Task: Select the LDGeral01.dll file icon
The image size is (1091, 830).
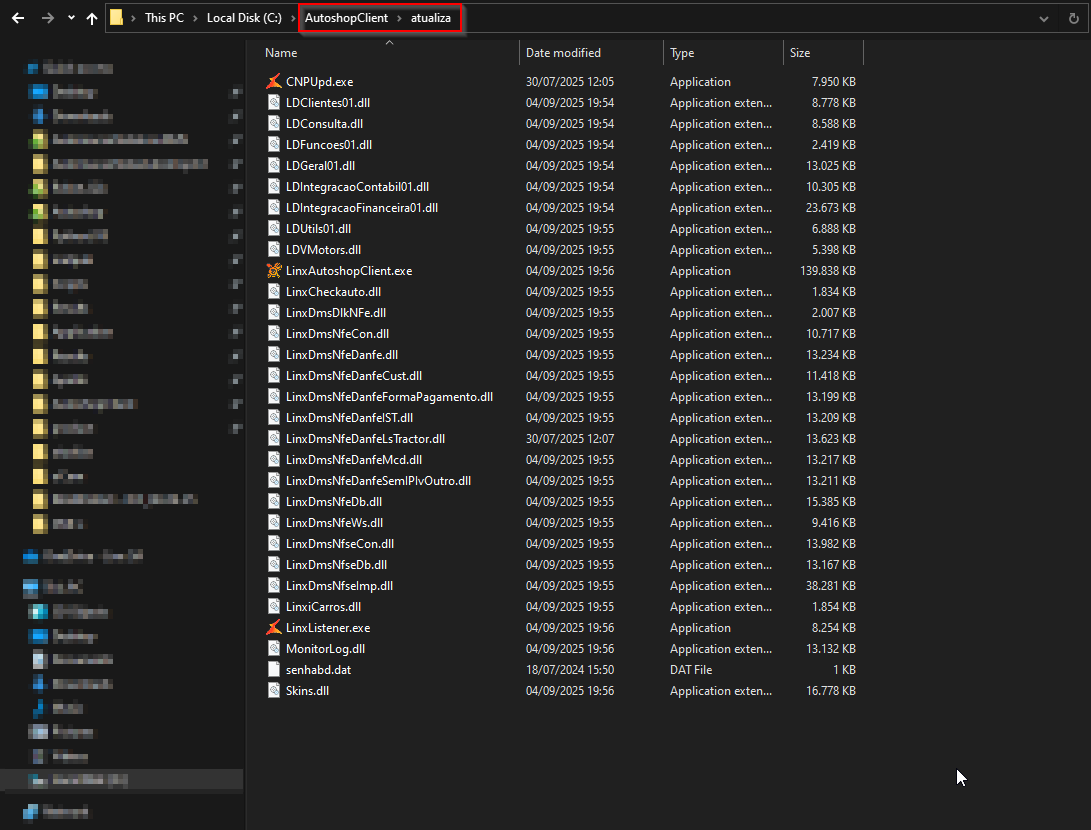Action: point(274,166)
